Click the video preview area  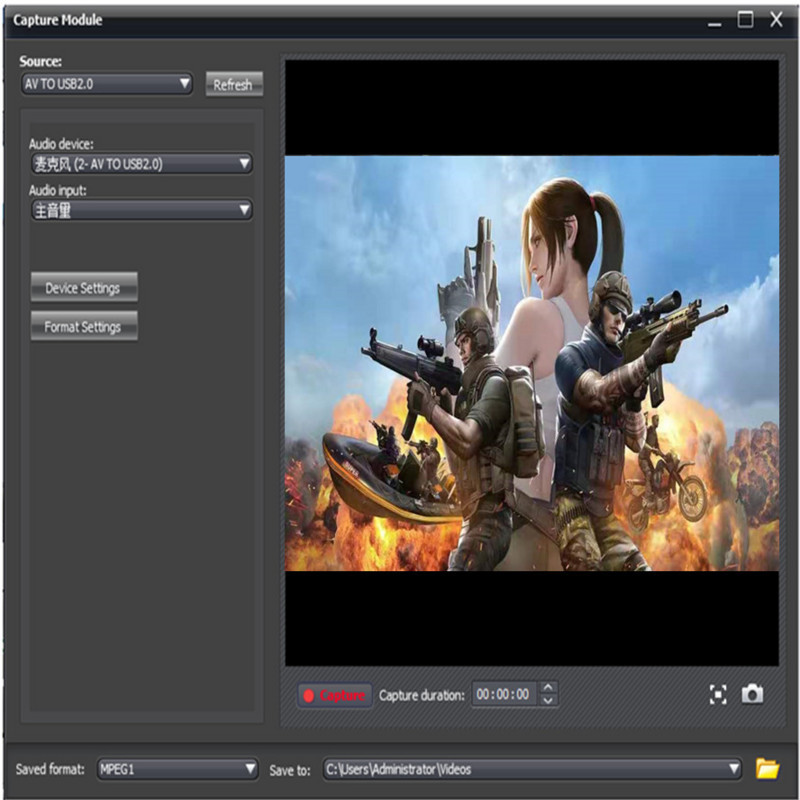531,362
